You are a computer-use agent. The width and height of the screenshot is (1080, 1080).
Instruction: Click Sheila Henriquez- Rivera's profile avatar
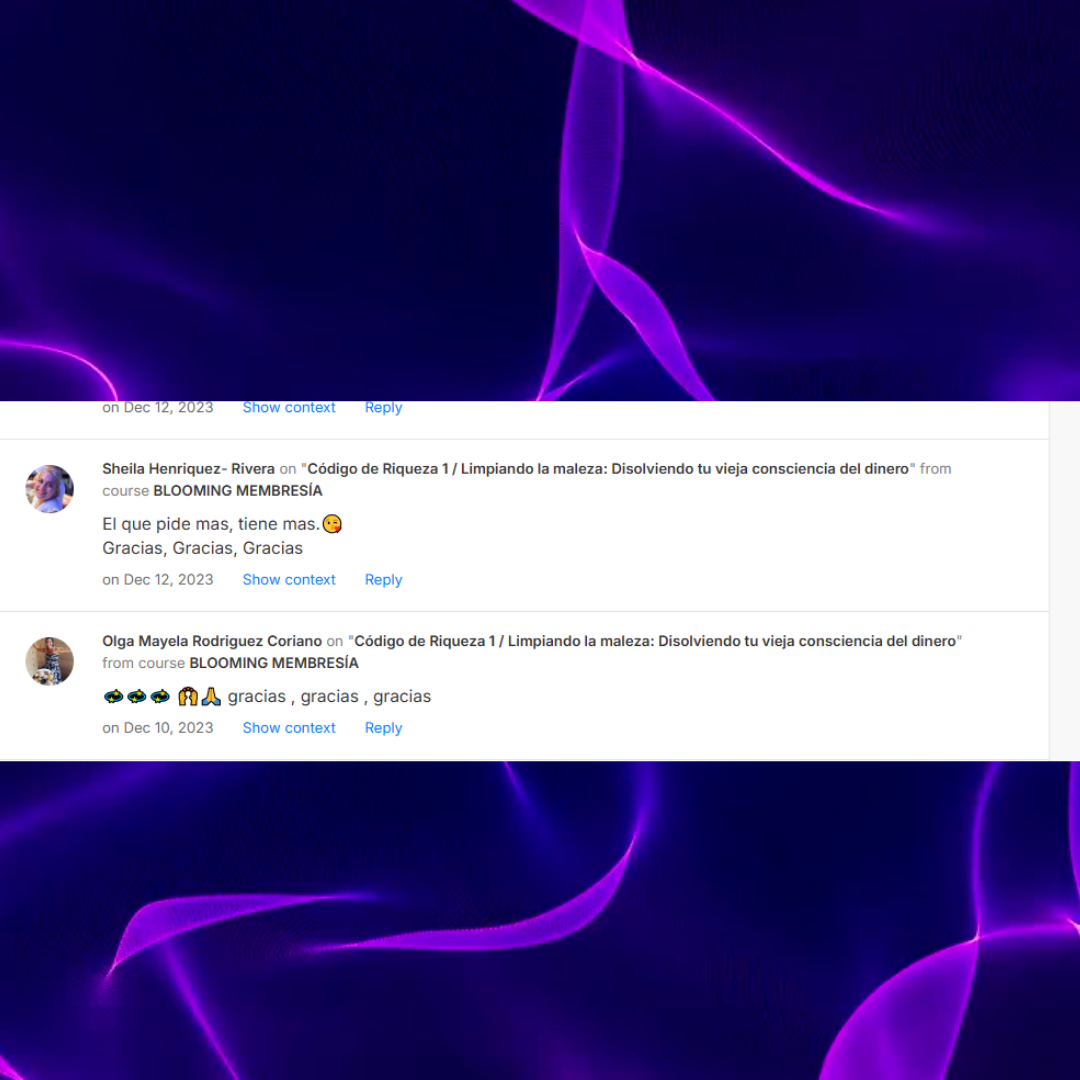50,489
